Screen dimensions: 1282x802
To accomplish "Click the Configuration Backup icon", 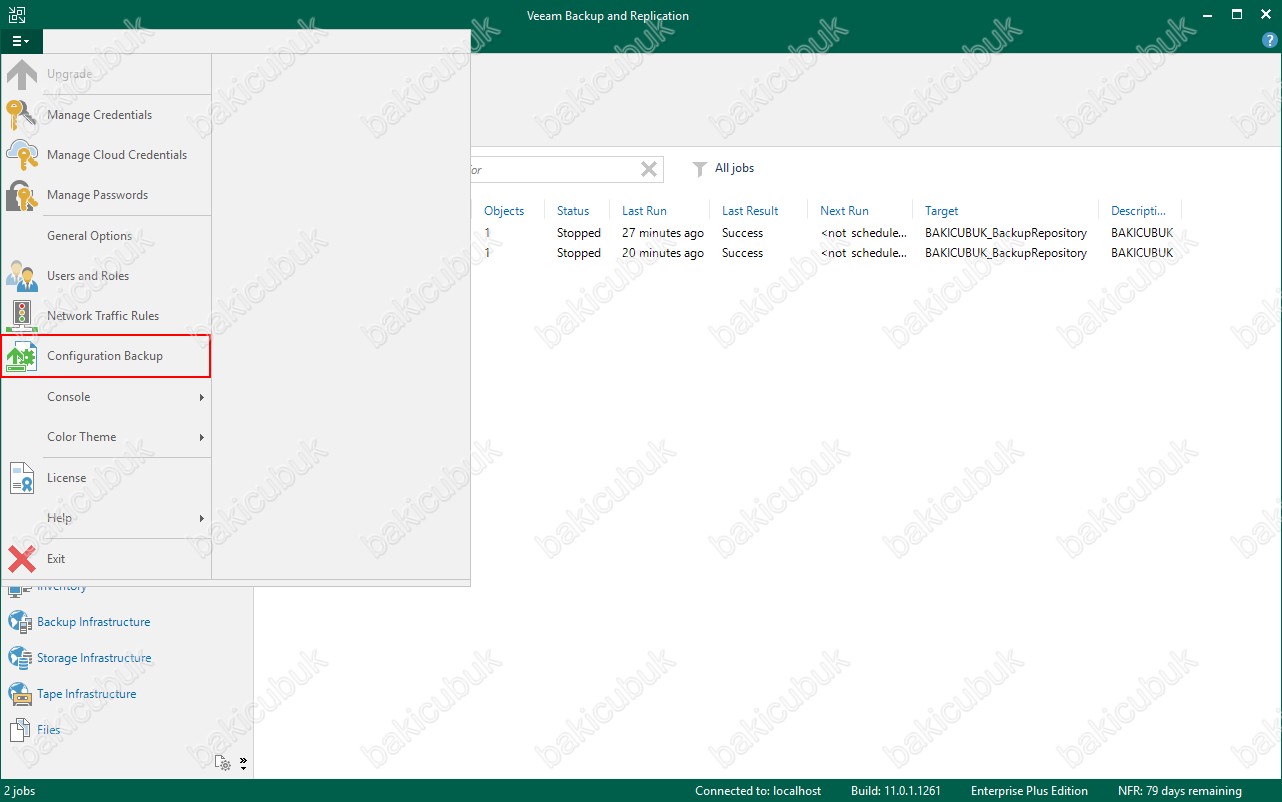I will point(22,357).
